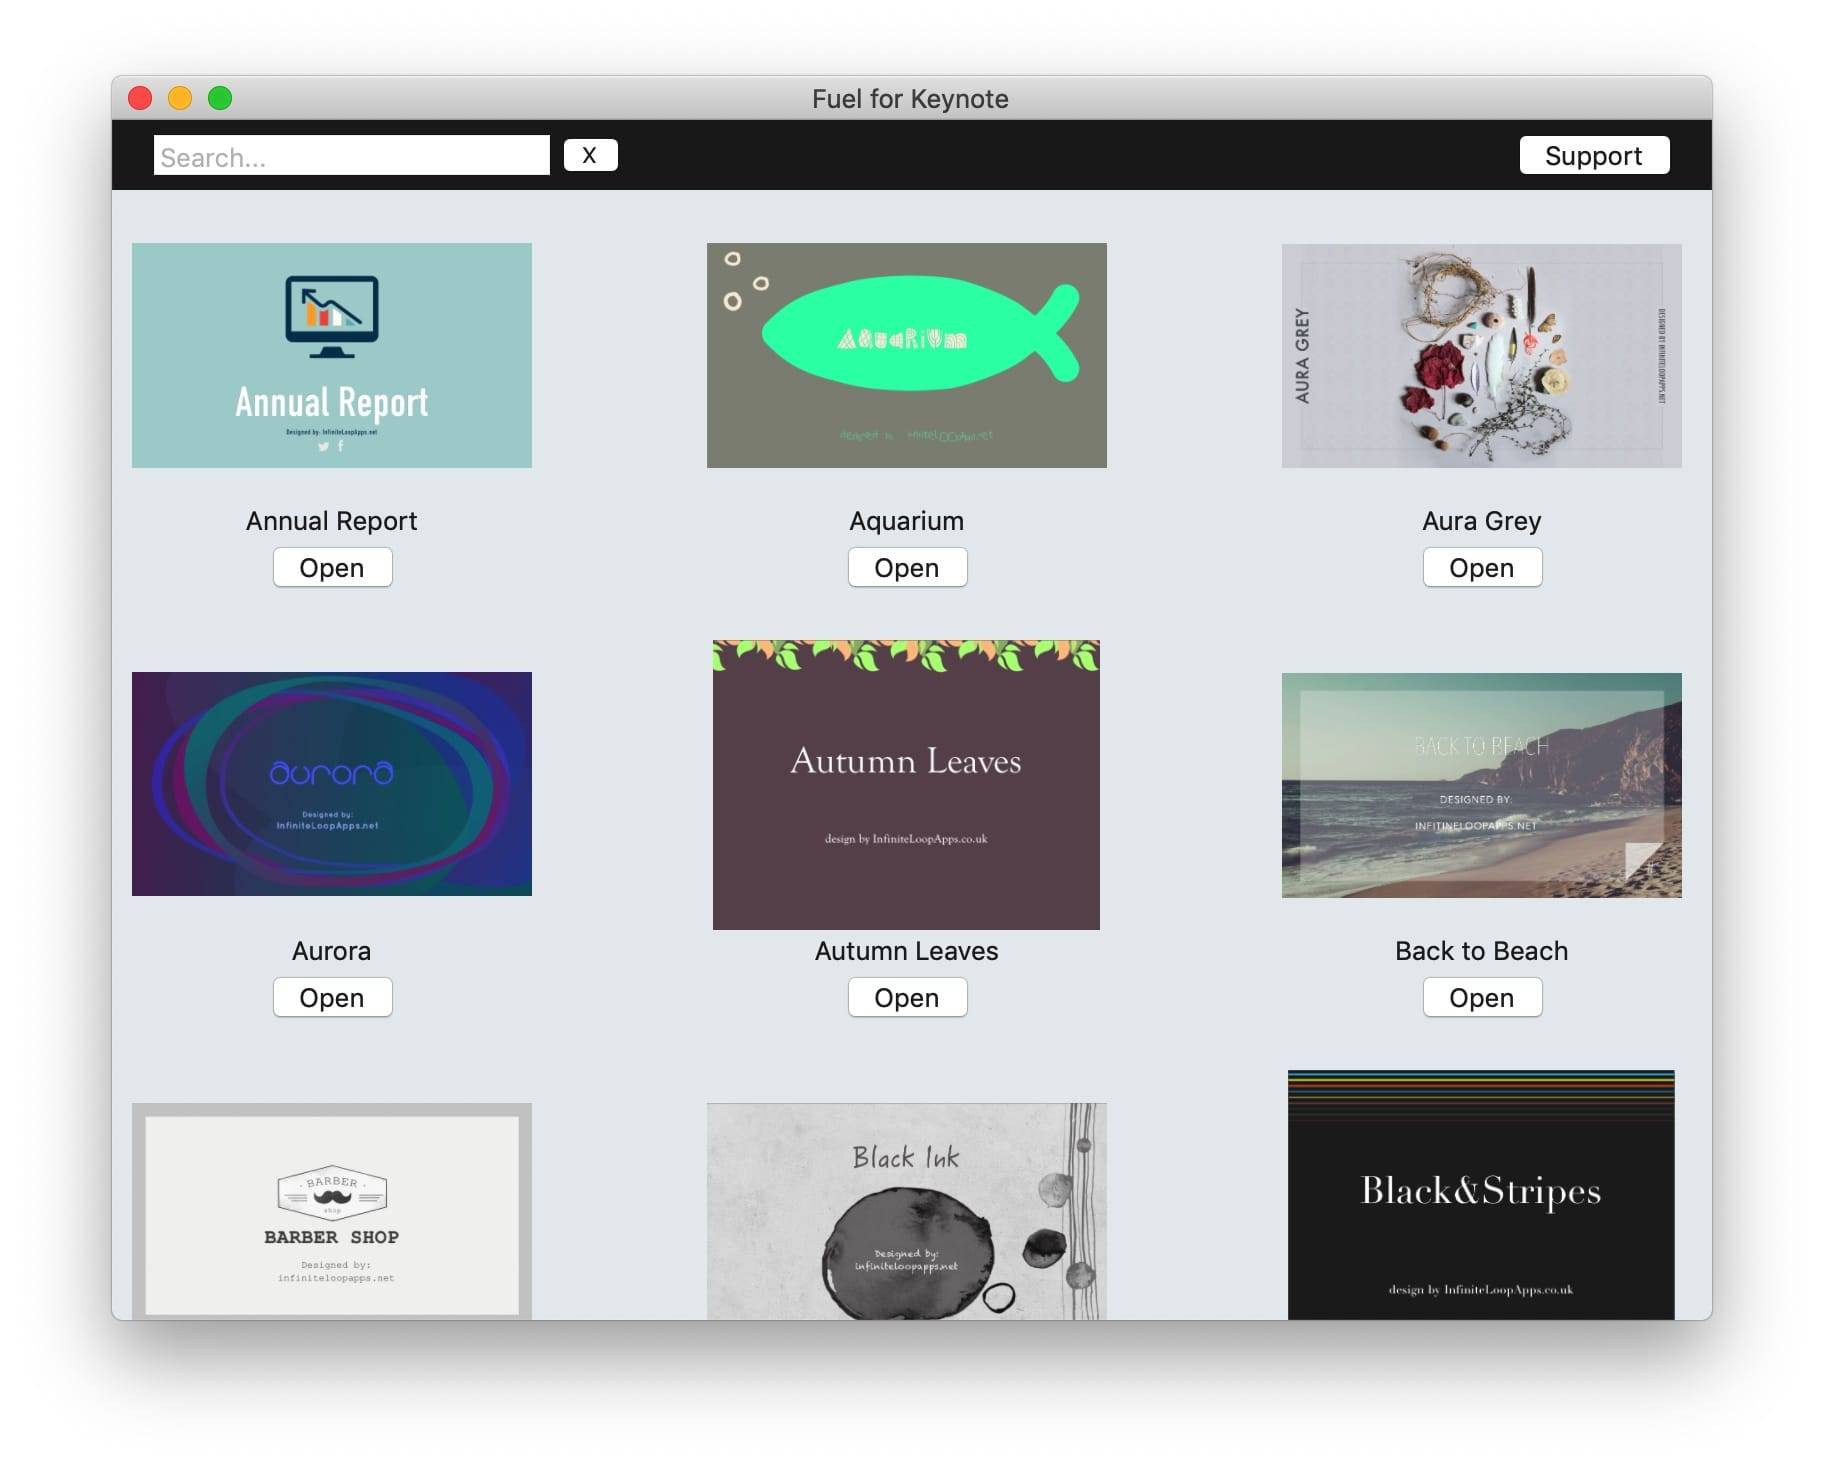Open the Annual Report template
Viewport: 1824px width, 1468px height.
click(x=332, y=568)
